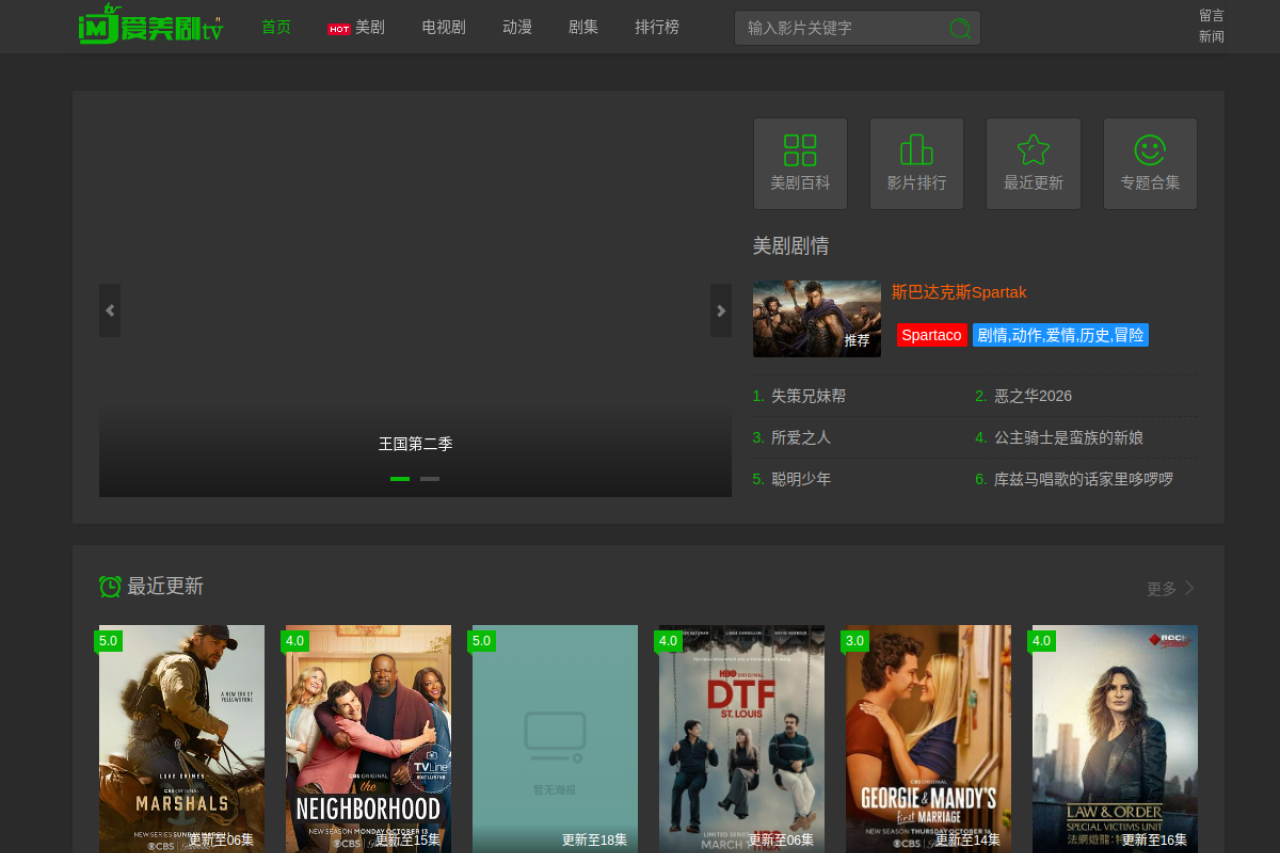Screen dimensions: 1280x853
Task: Focus the 输入影片关键字 search field
Action: point(845,28)
